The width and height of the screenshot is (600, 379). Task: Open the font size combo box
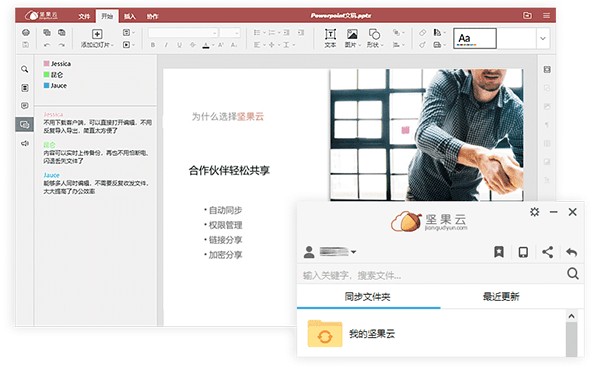coord(230,33)
